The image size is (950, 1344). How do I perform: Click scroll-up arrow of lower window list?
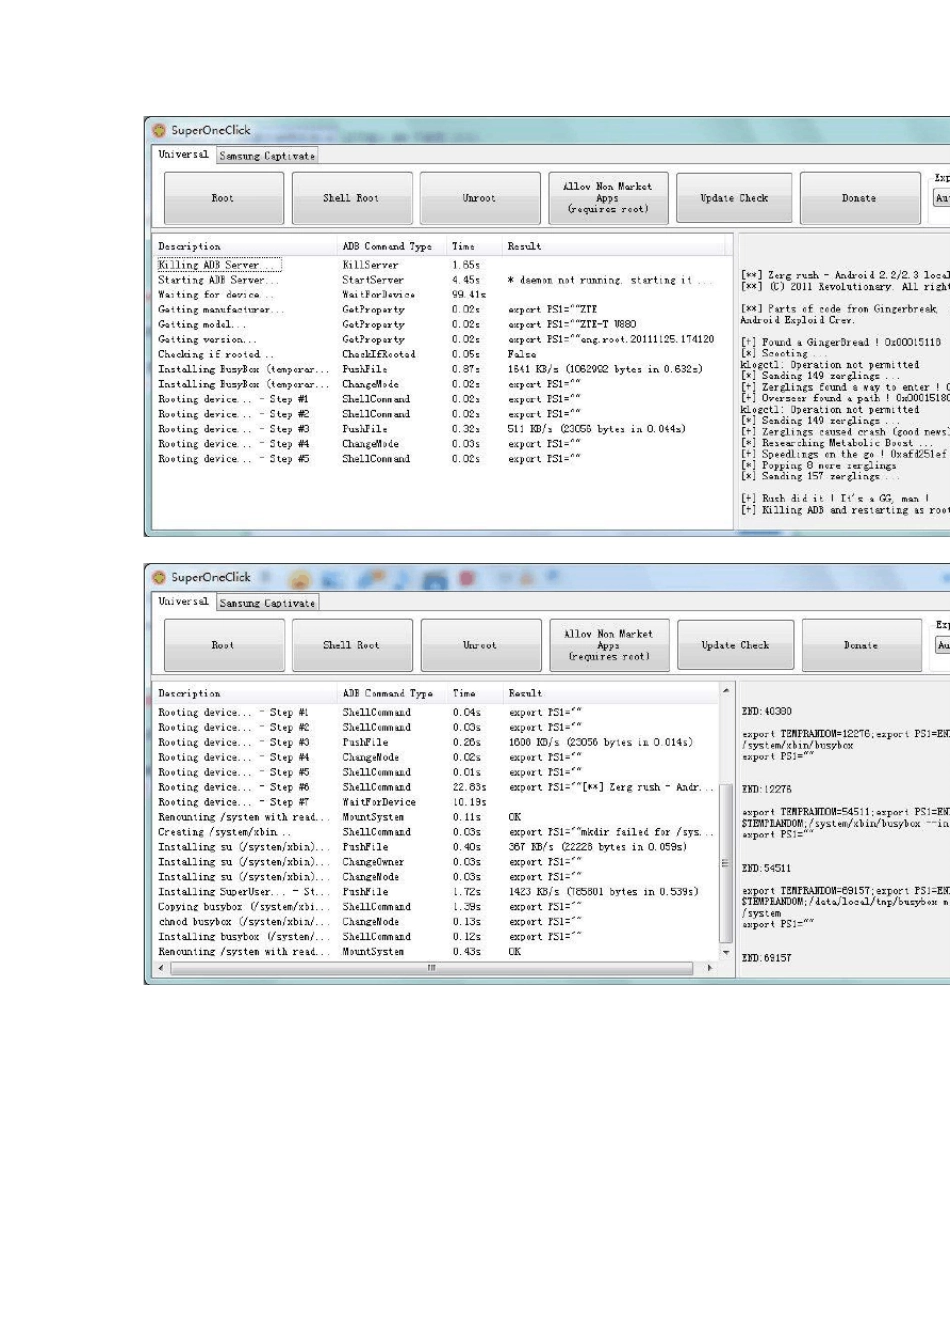[726, 691]
